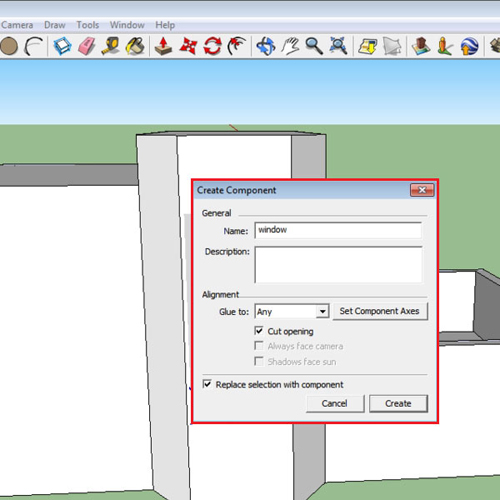Select the Arc tool

[34, 46]
